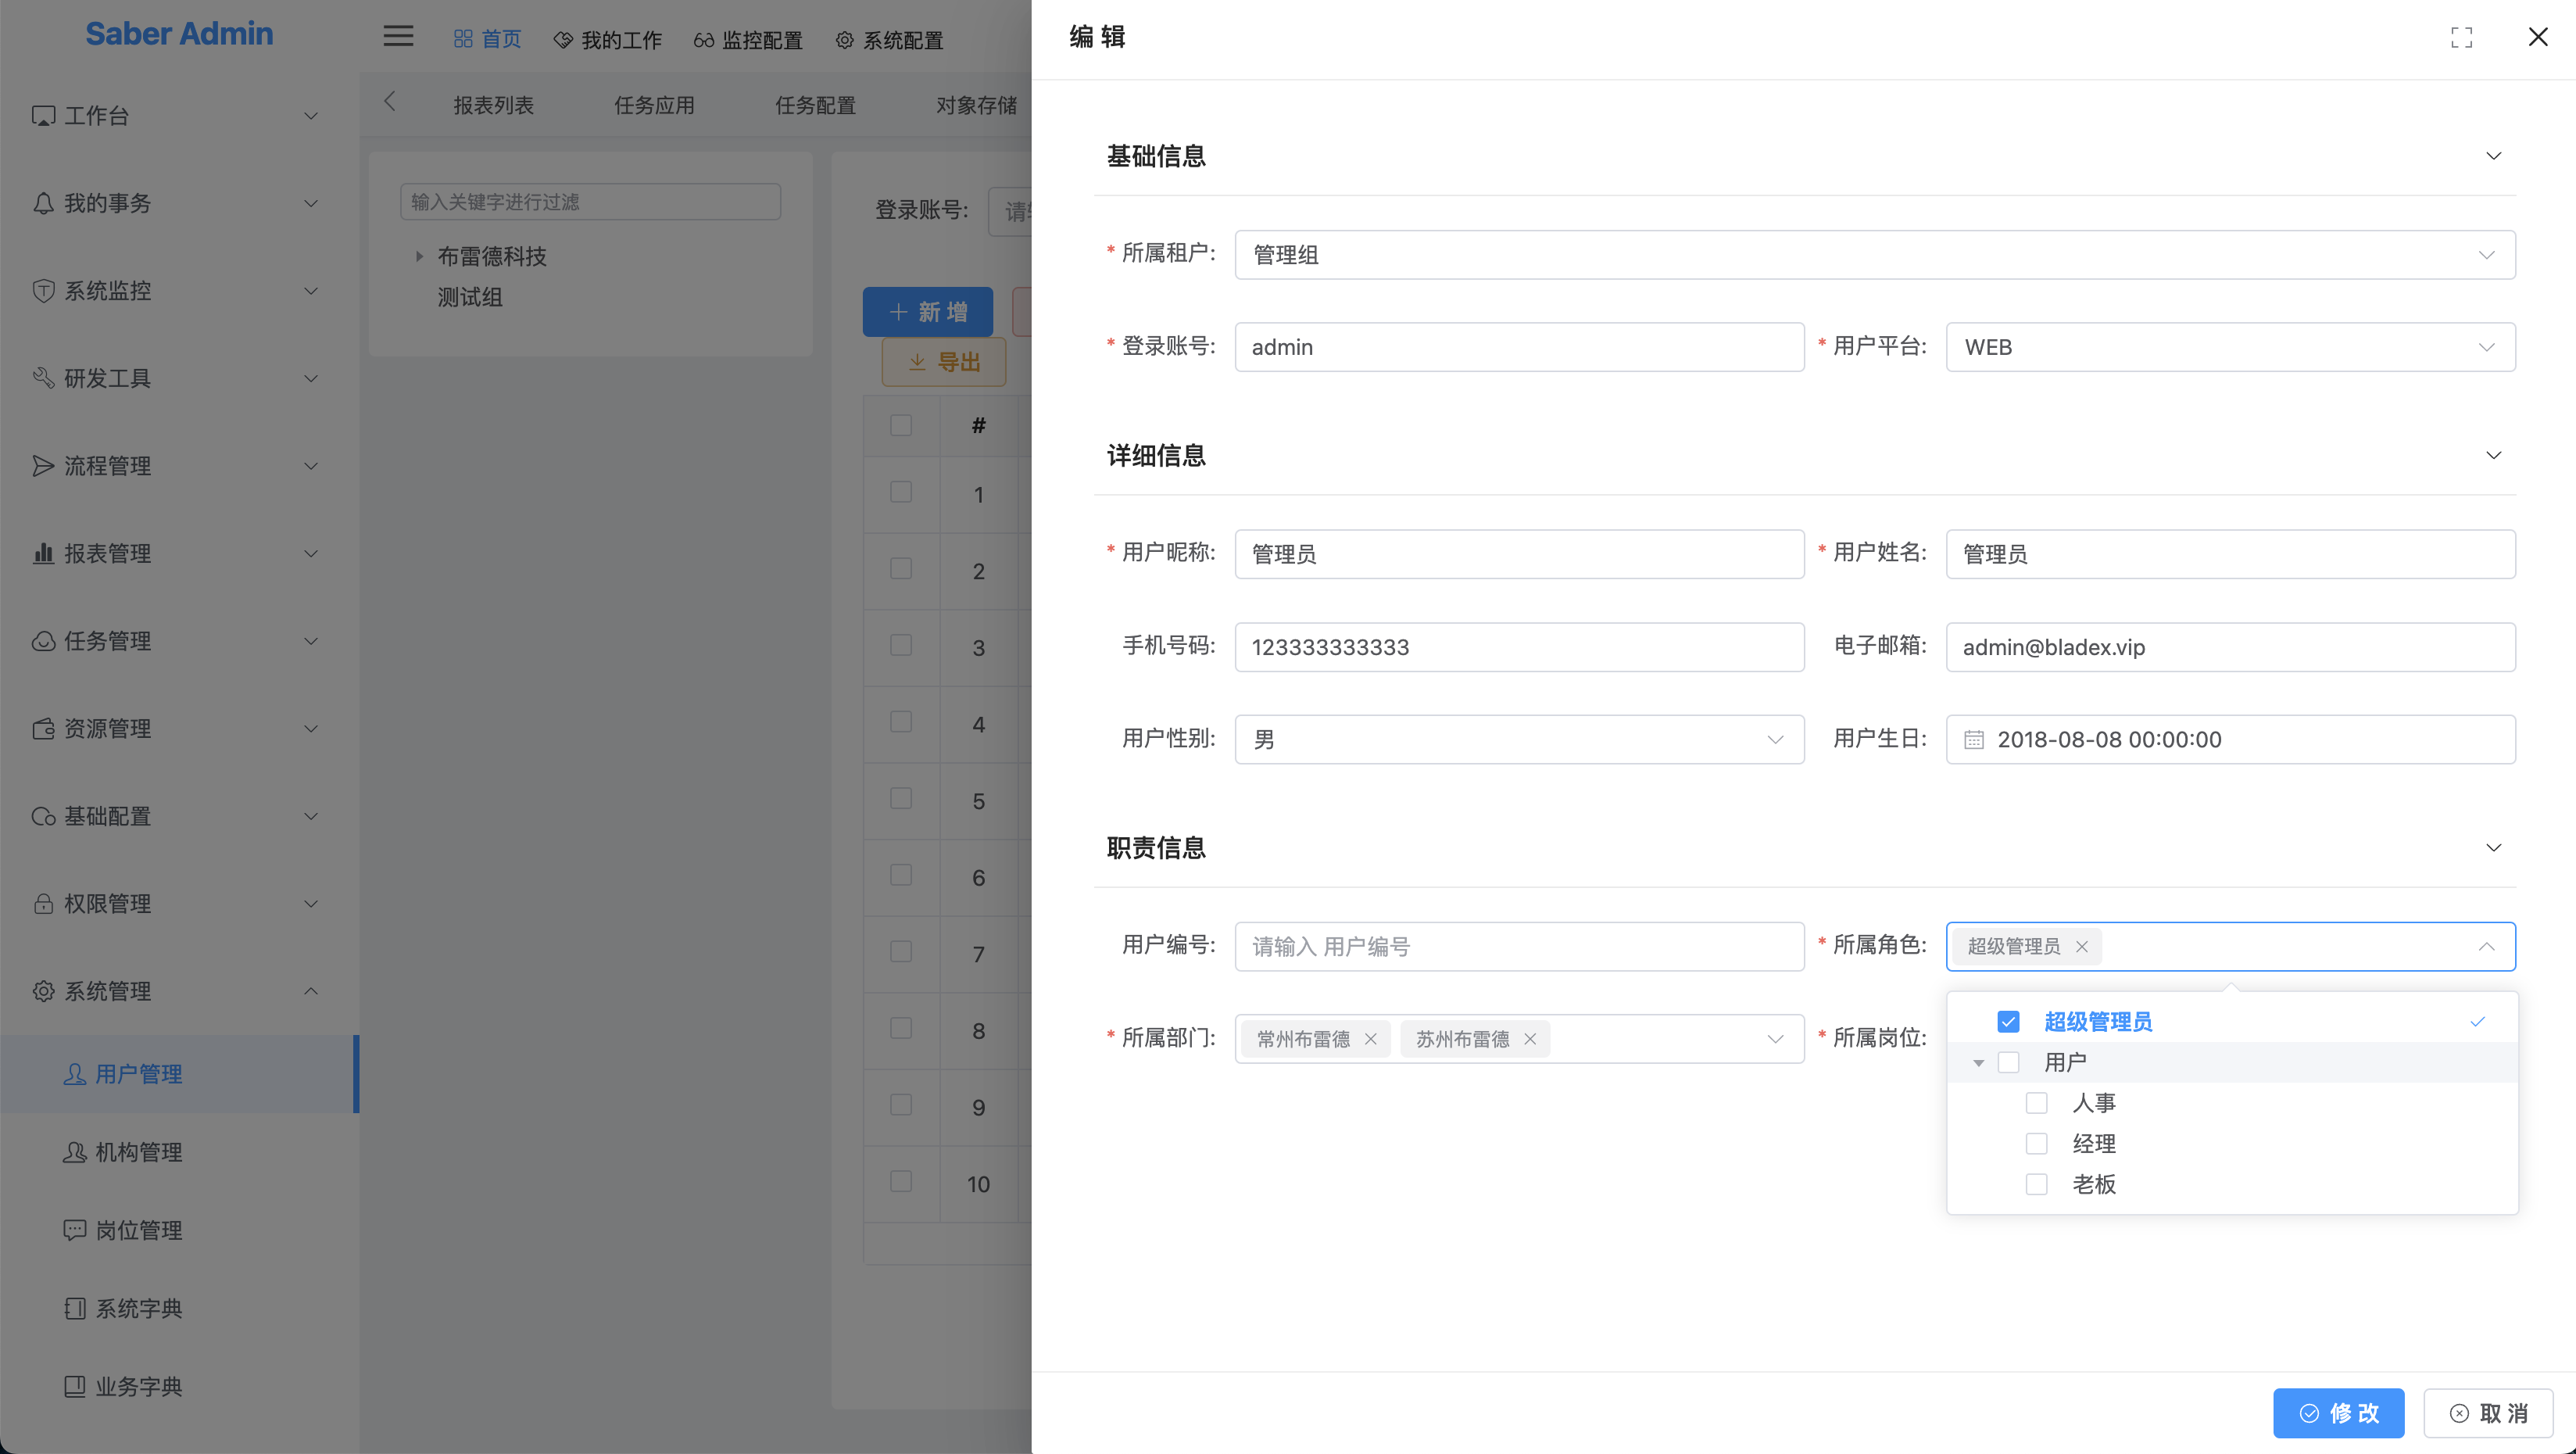This screenshot has width=2576, height=1454.
Task: Click the 业务字典 book icon
Action: [x=74, y=1386]
